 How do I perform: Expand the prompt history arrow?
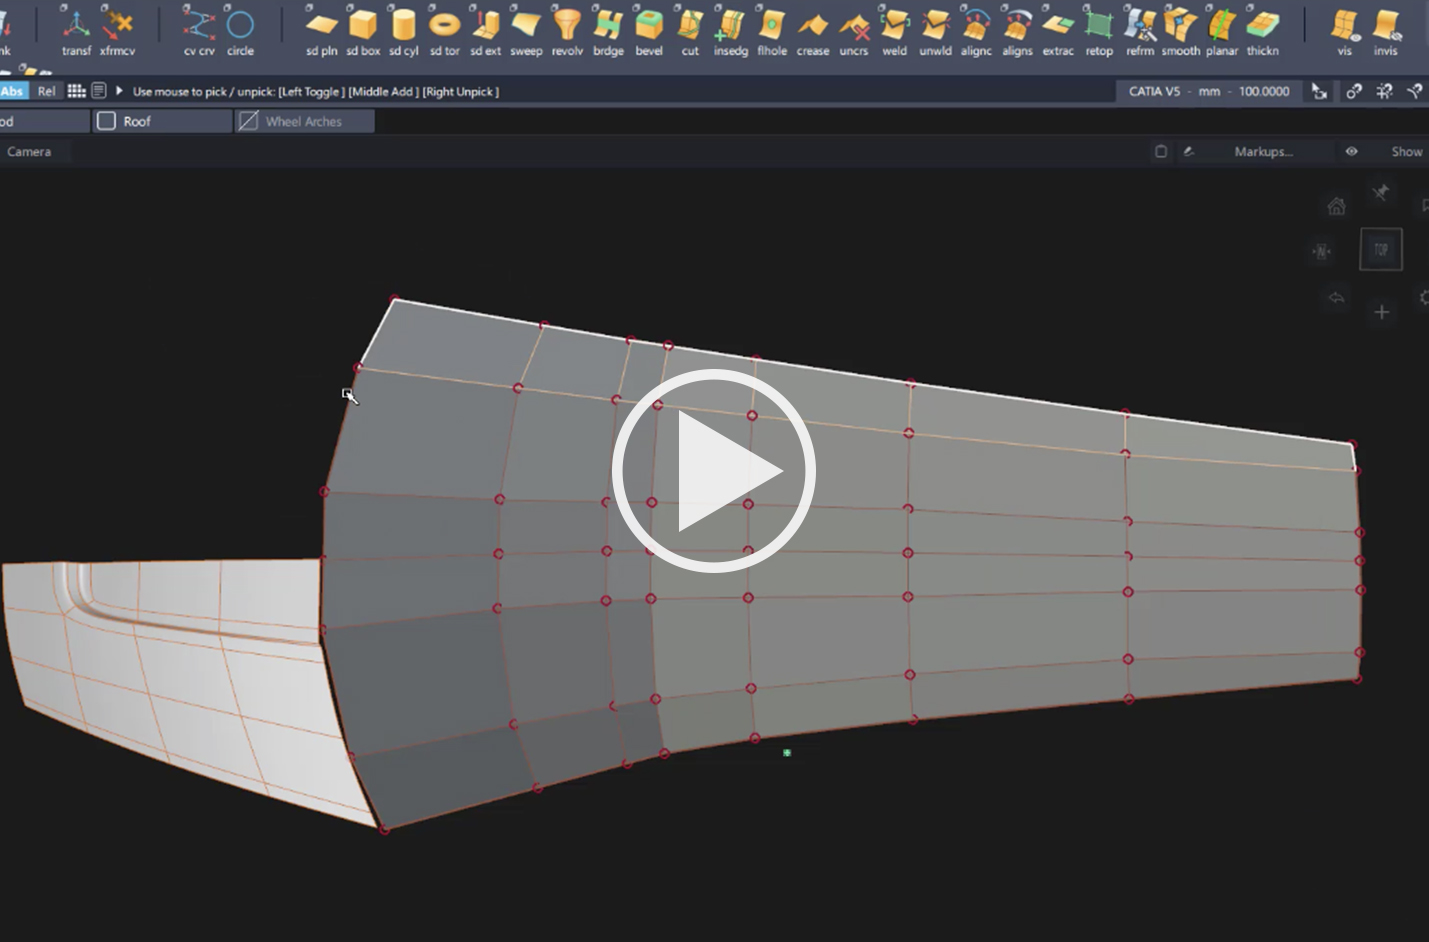tap(119, 91)
